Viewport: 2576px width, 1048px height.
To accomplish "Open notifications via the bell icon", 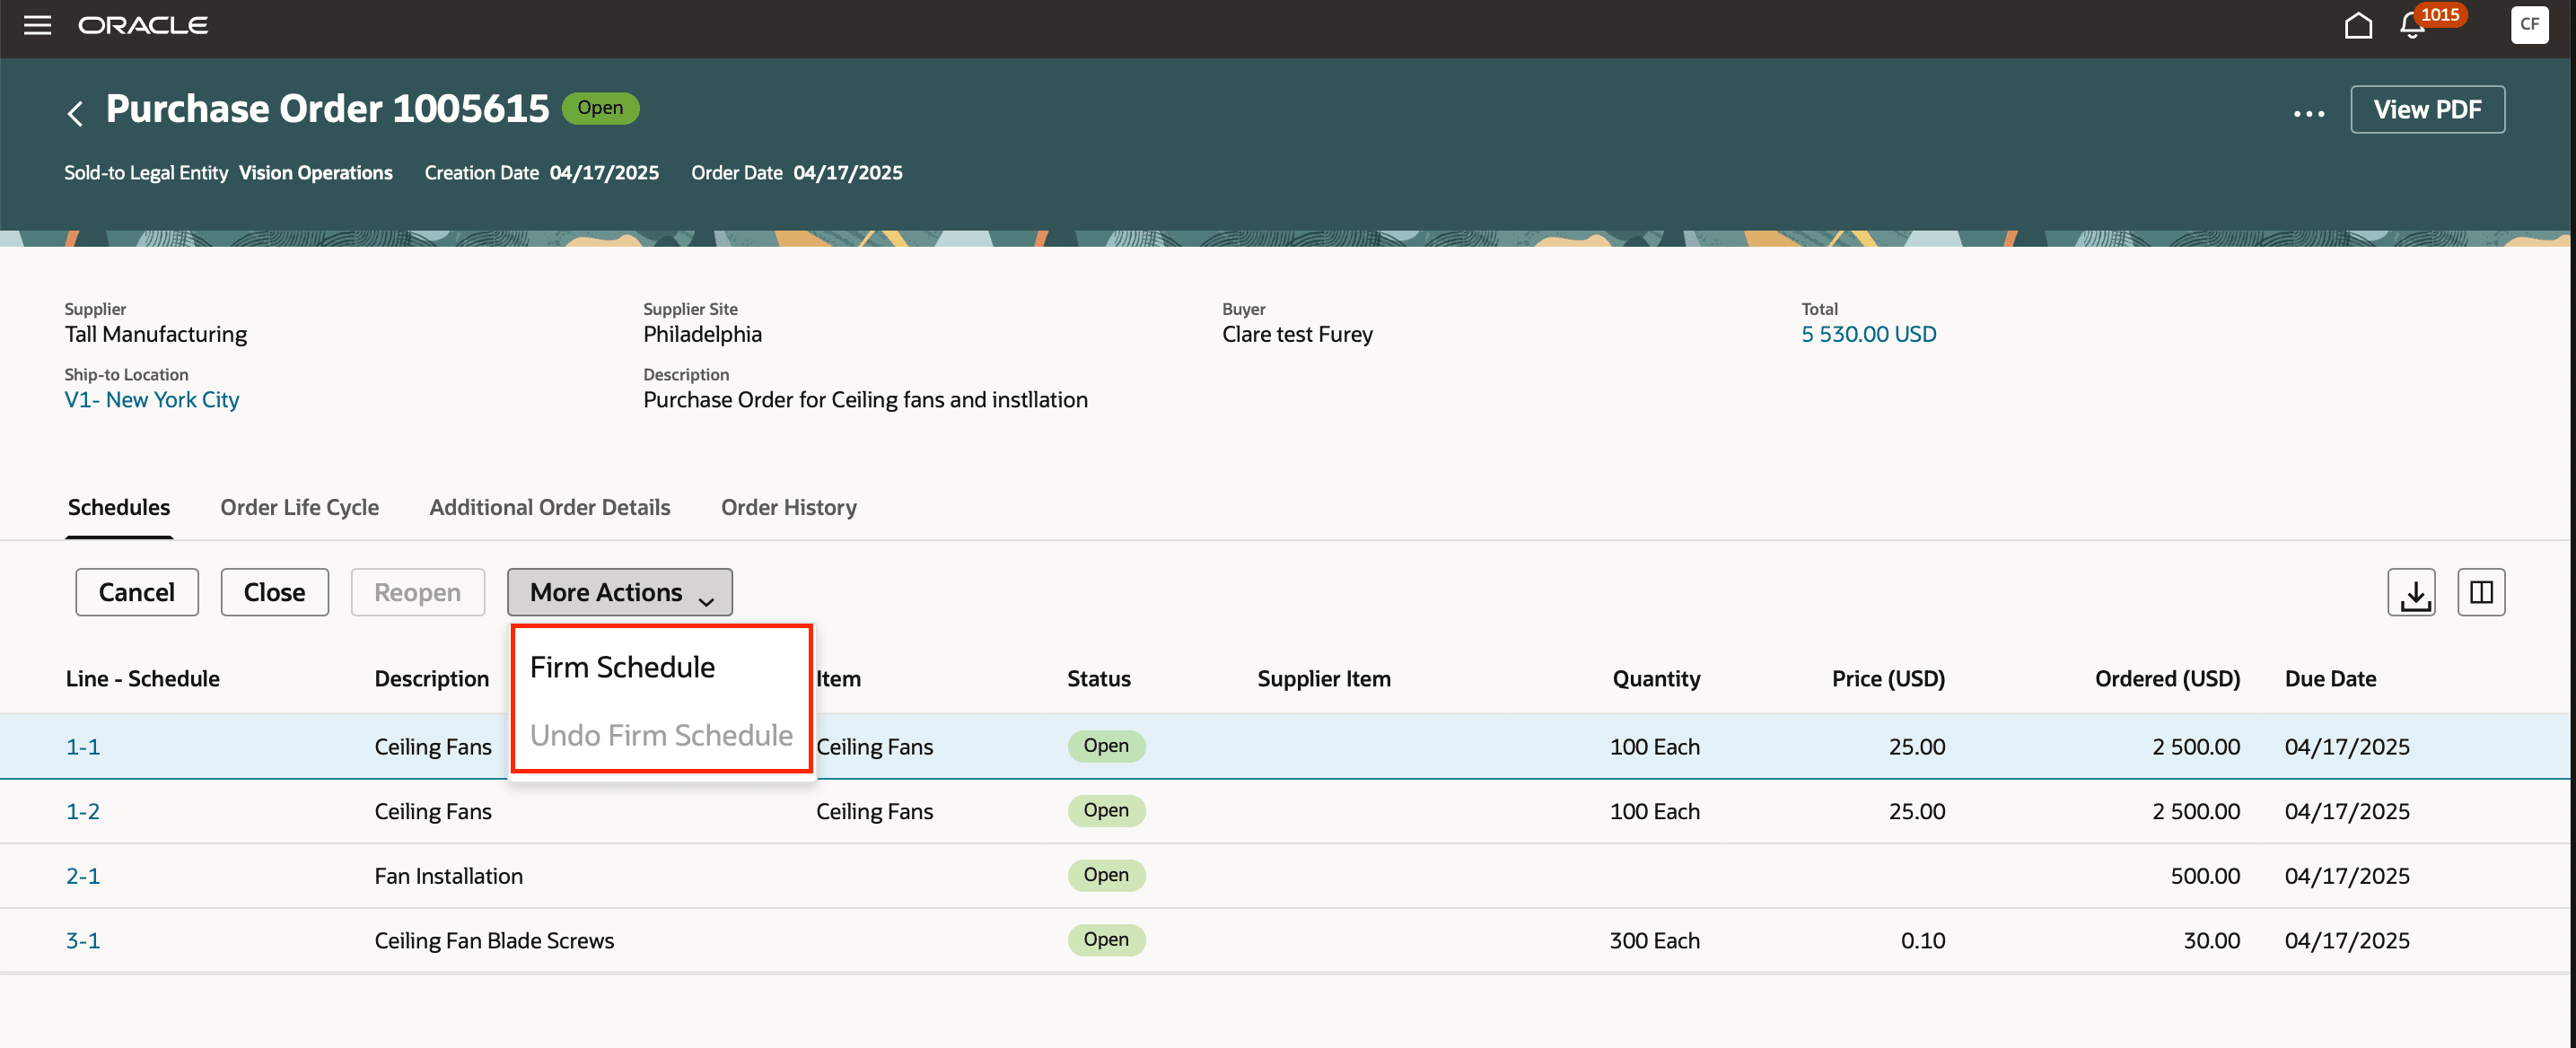I will 2410,26.
